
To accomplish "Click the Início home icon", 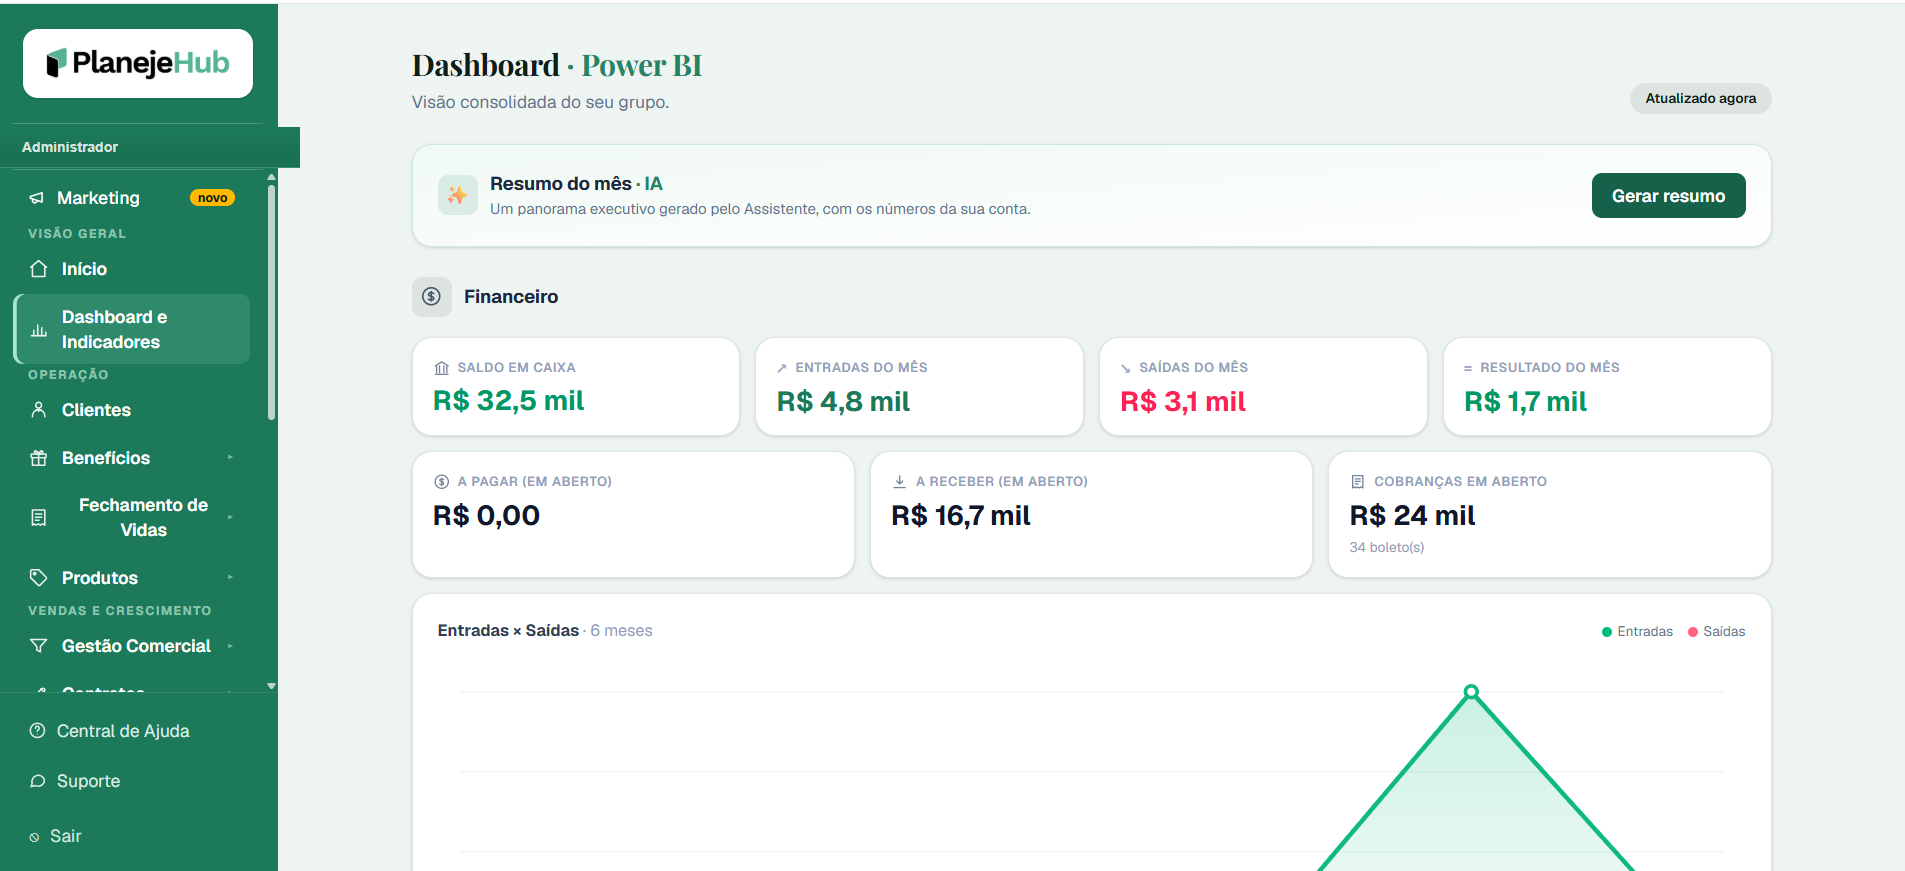I will tap(39, 269).
